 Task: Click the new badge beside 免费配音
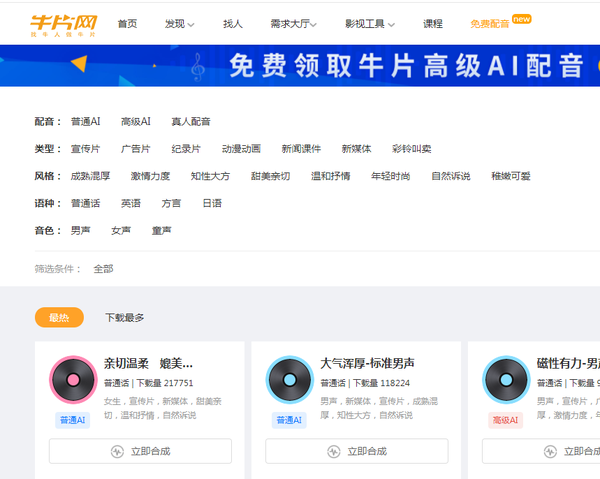point(522,19)
